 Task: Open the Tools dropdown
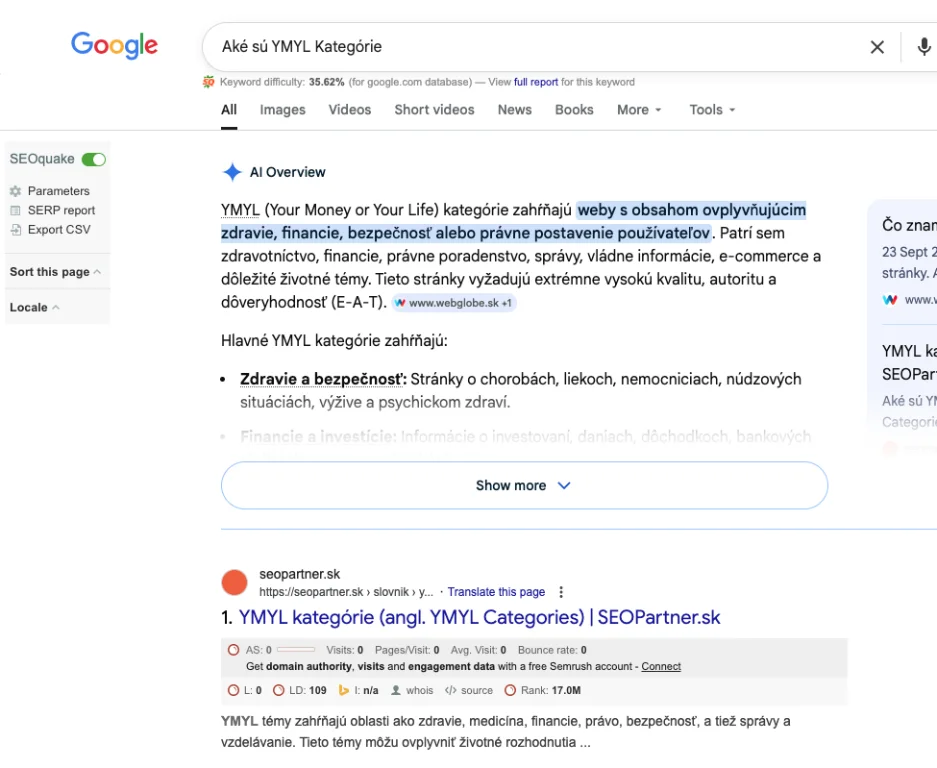[x=712, y=110]
